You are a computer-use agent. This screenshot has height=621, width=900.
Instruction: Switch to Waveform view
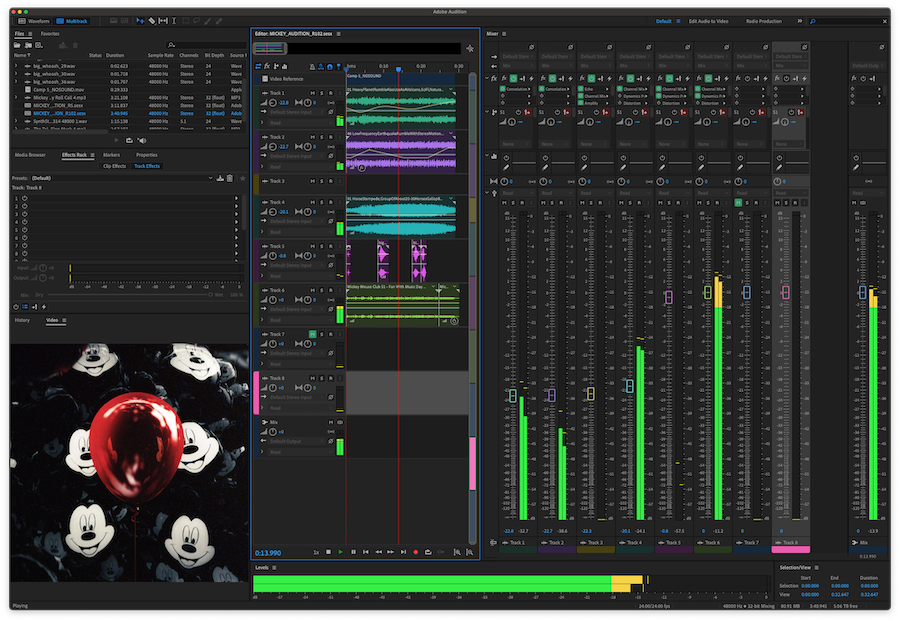[x=34, y=21]
